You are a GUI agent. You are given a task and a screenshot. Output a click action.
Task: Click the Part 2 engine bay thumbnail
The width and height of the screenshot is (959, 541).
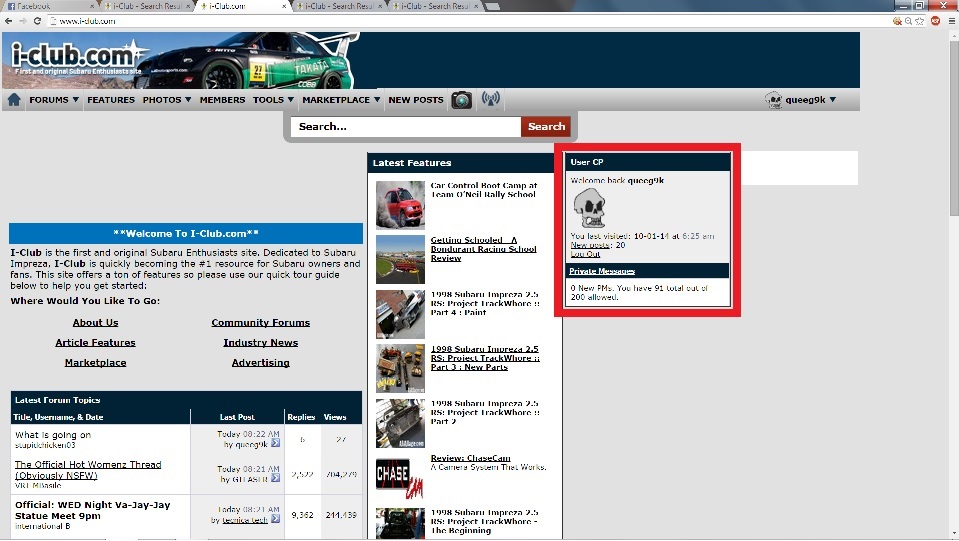pyautogui.click(x=400, y=423)
